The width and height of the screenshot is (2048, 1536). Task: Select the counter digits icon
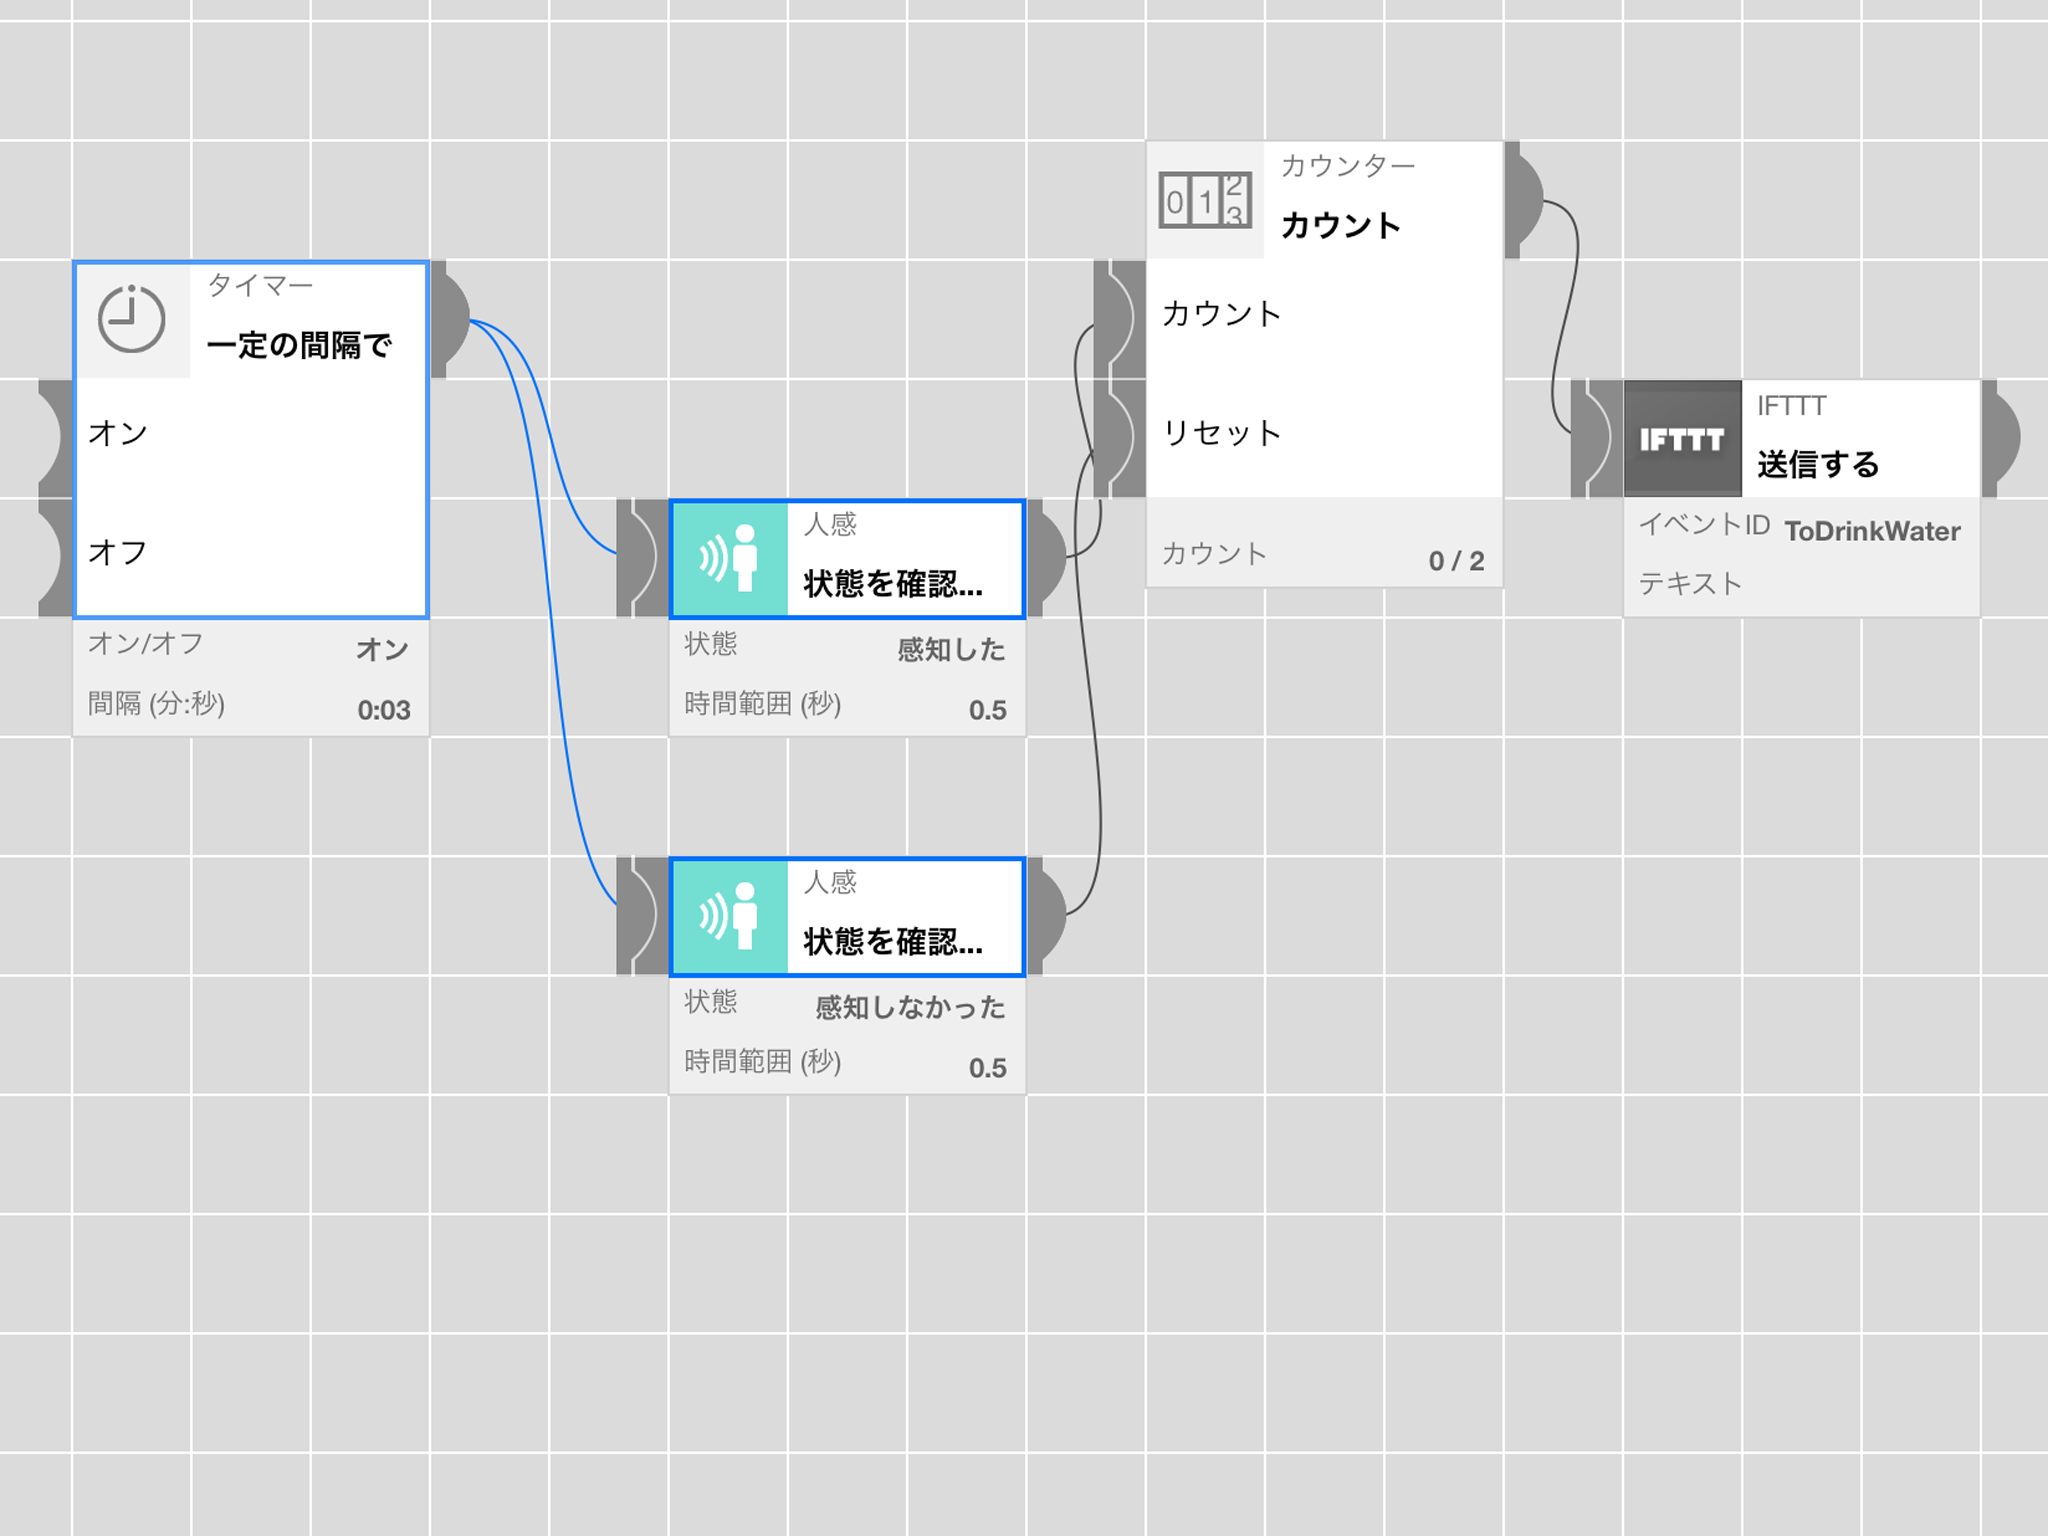[x=1205, y=200]
